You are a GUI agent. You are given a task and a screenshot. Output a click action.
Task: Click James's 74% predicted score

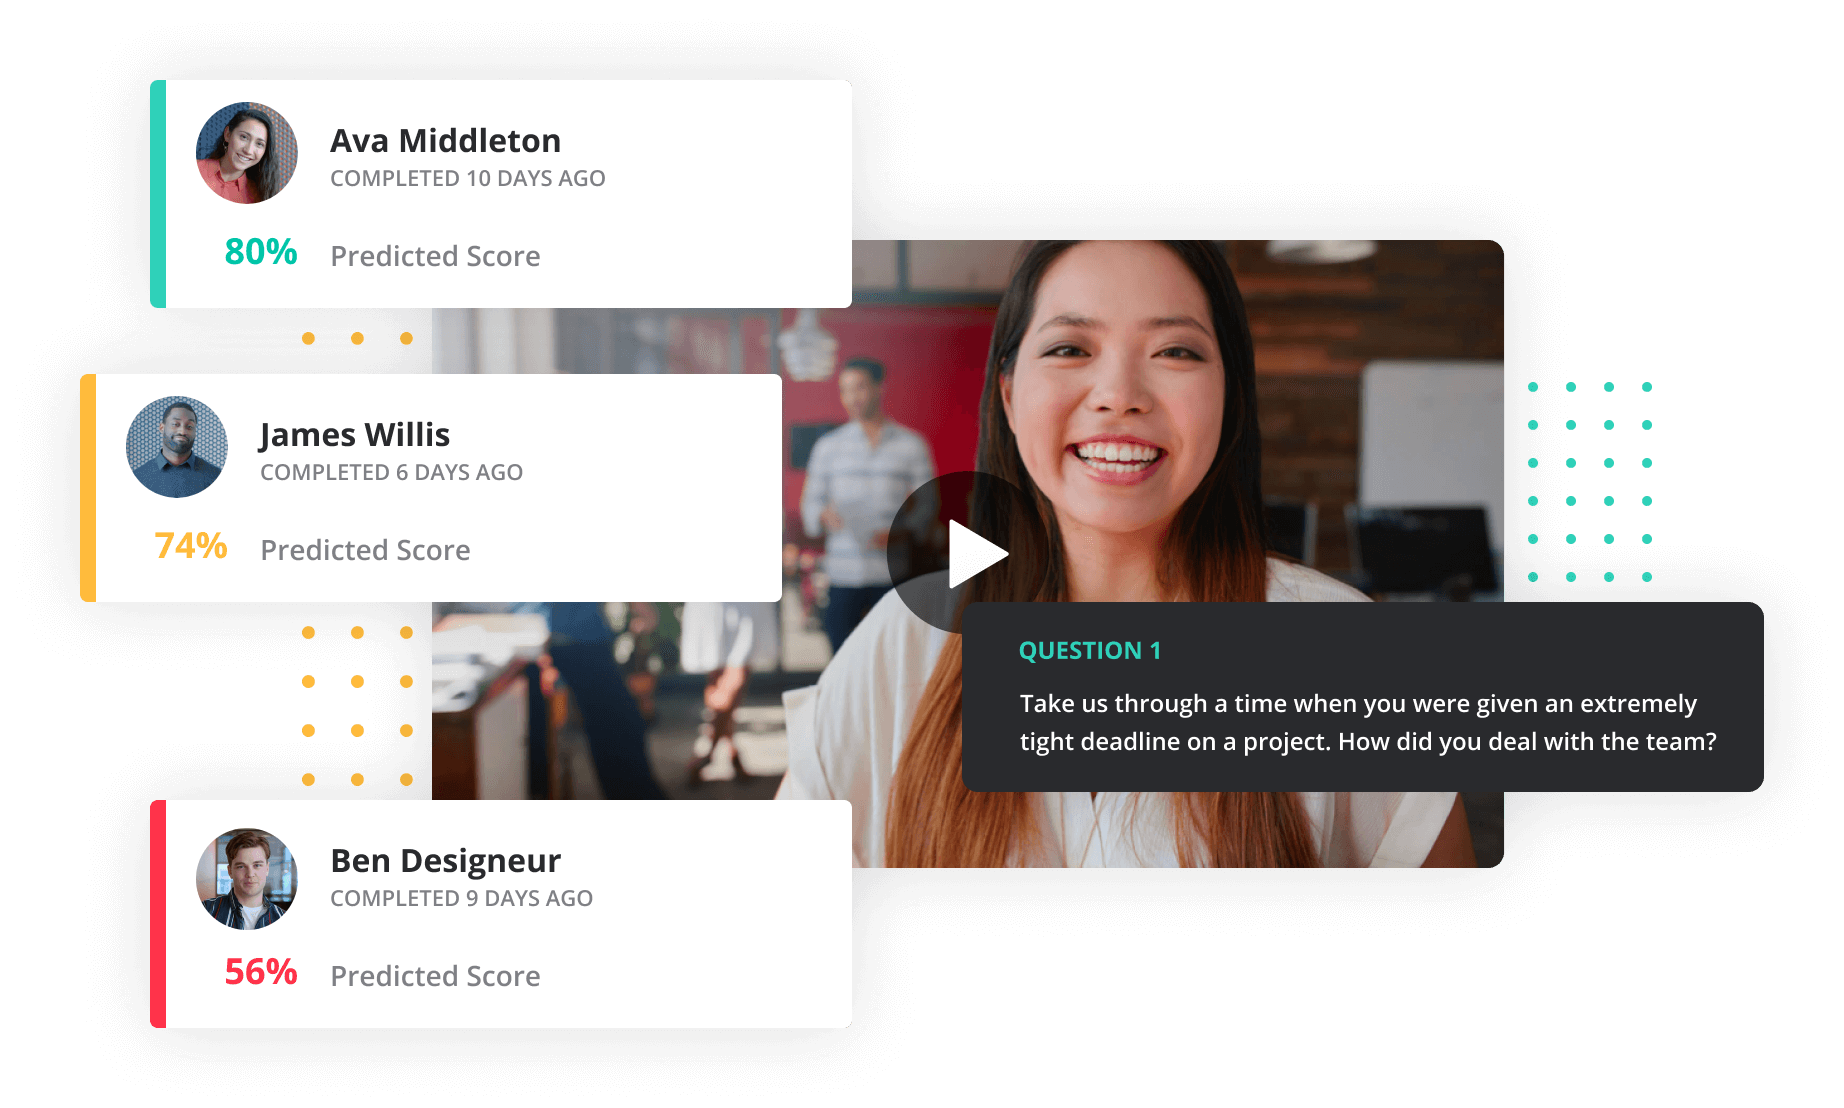[189, 548]
